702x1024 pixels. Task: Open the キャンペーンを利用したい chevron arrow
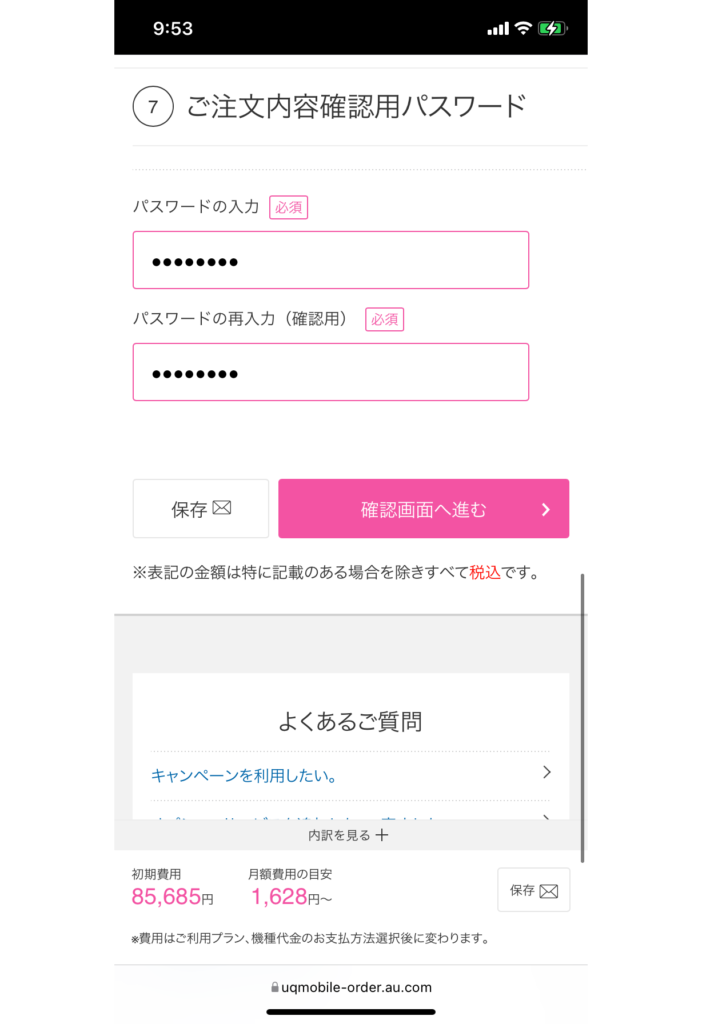[x=547, y=773]
